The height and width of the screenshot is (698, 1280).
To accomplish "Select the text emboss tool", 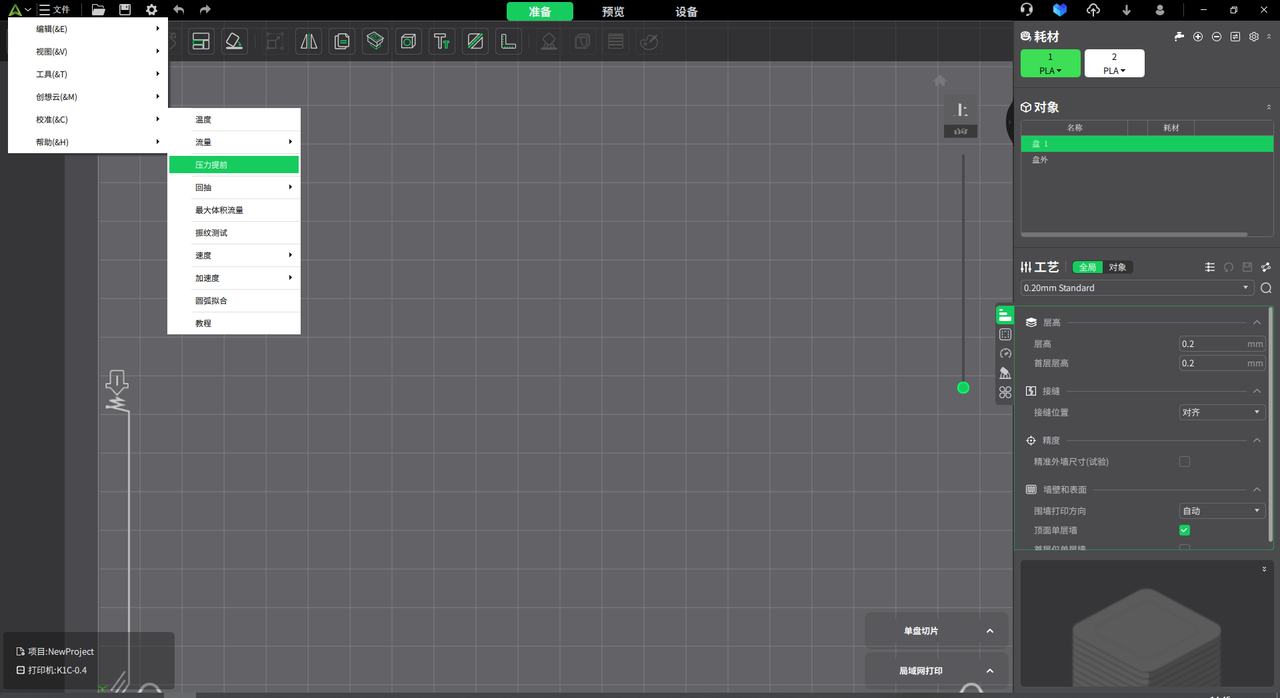I will tap(442, 42).
